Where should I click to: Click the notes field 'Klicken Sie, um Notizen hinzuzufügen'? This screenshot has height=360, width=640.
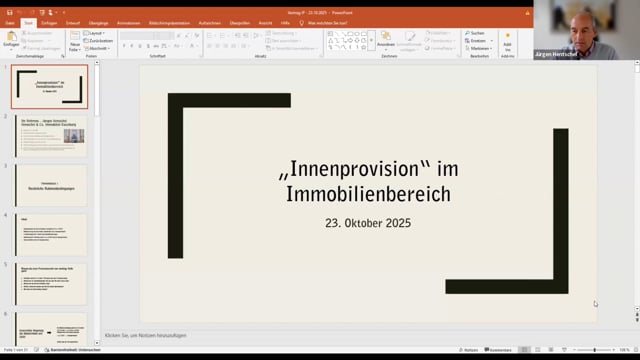[x=145, y=335]
